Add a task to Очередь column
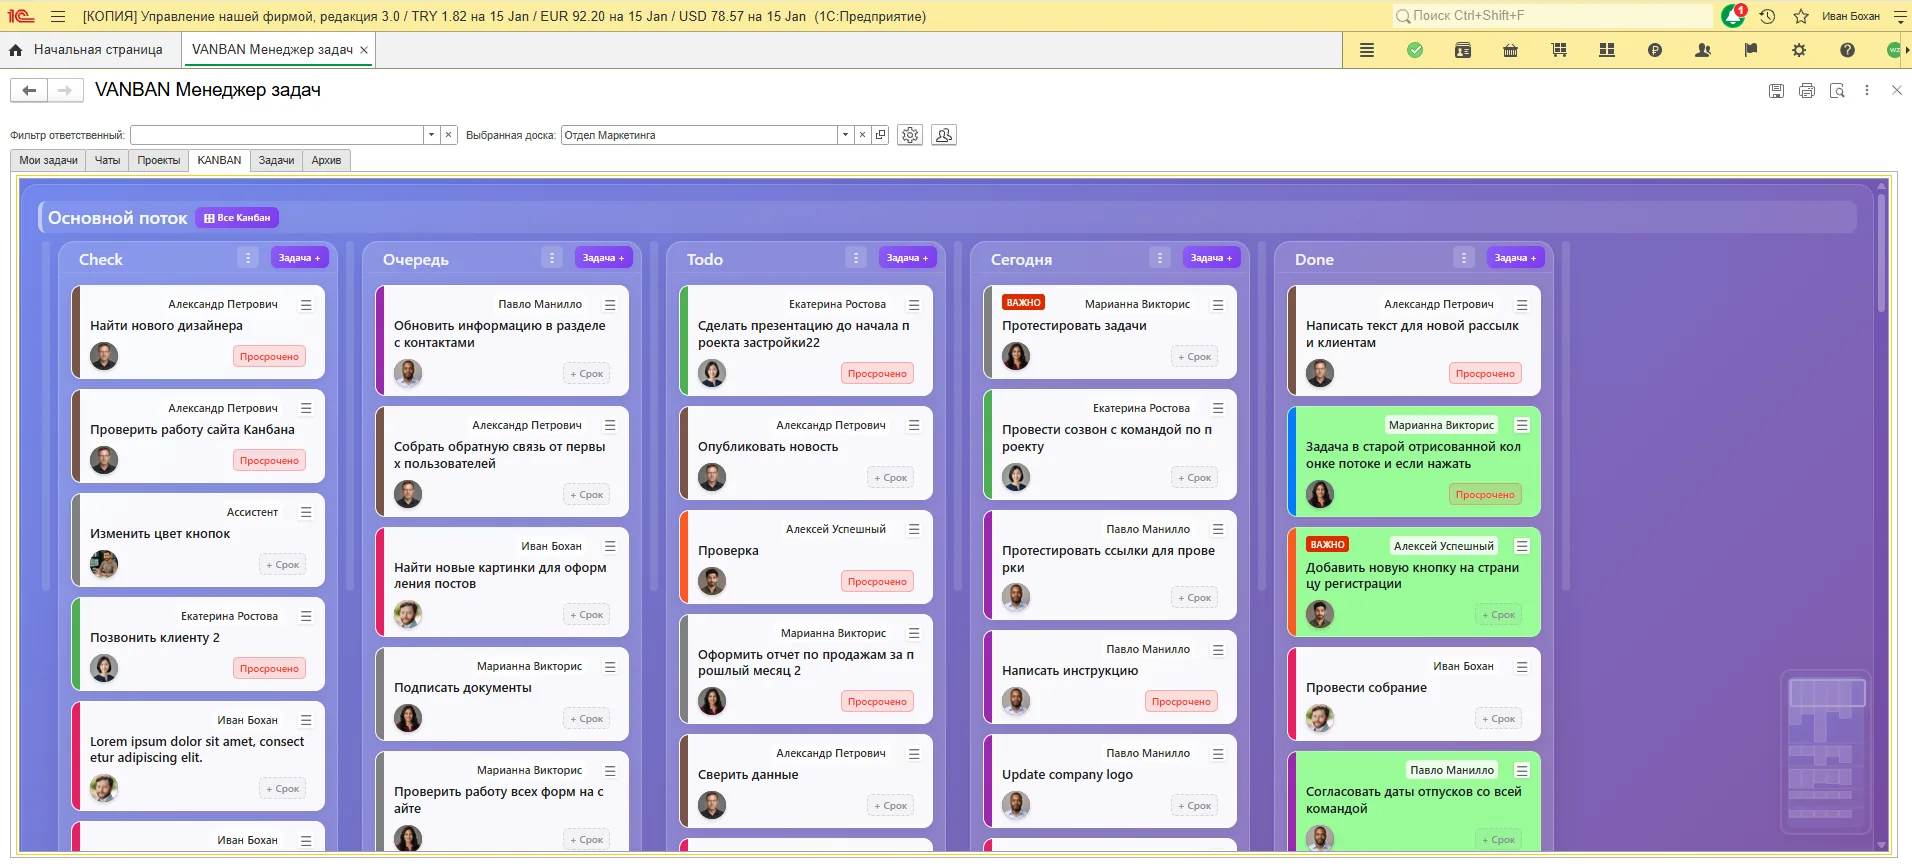 (604, 258)
